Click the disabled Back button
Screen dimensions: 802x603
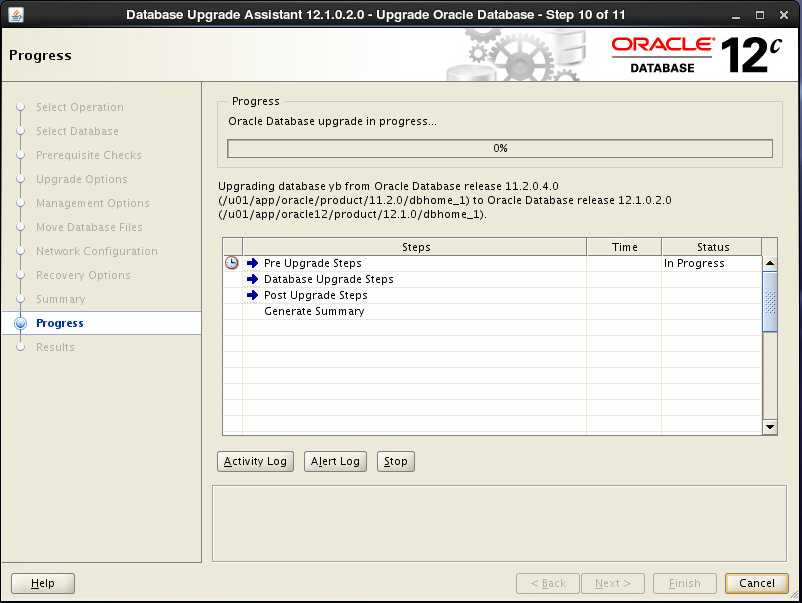(548, 583)
